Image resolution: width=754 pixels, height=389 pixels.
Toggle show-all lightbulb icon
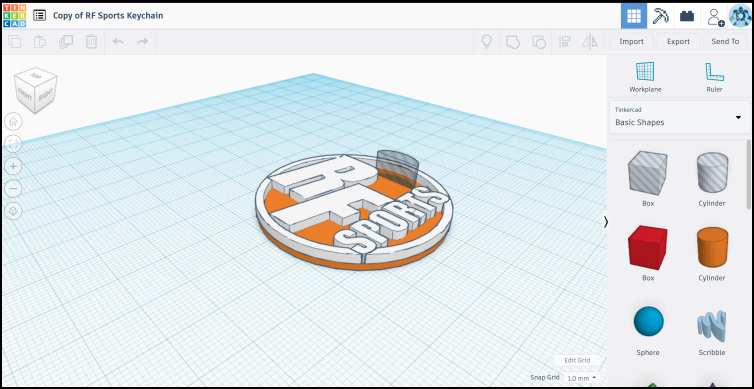click(x=487, y=42)
